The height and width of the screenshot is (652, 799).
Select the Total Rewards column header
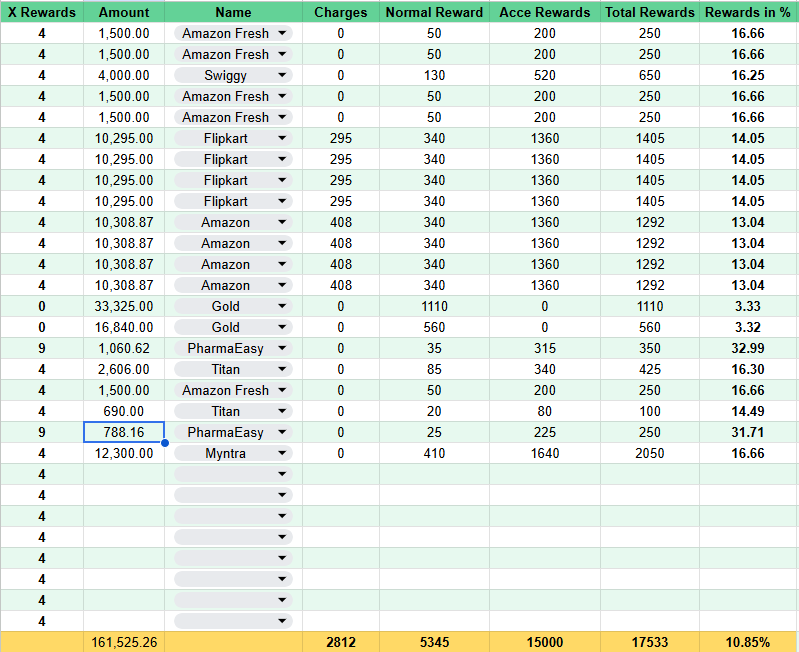pyautogui.click(x=650, y=12)
